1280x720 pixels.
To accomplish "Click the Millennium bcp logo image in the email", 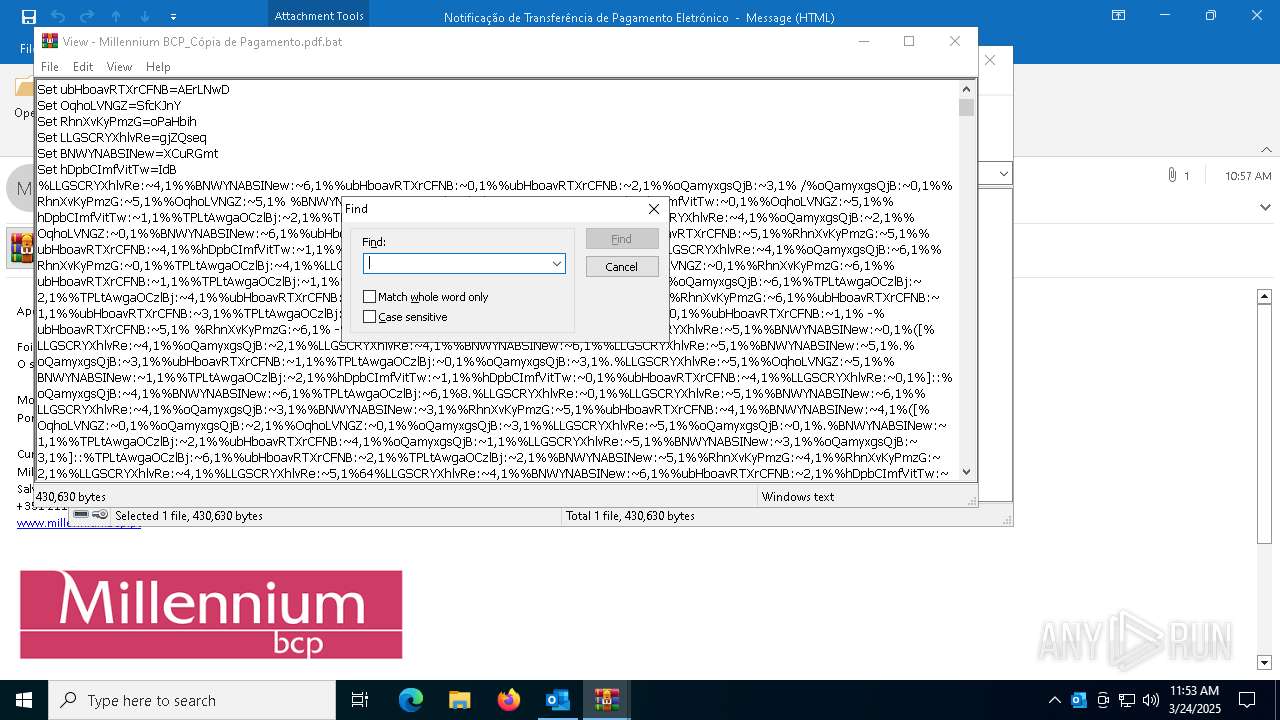I will coord(211,615).
